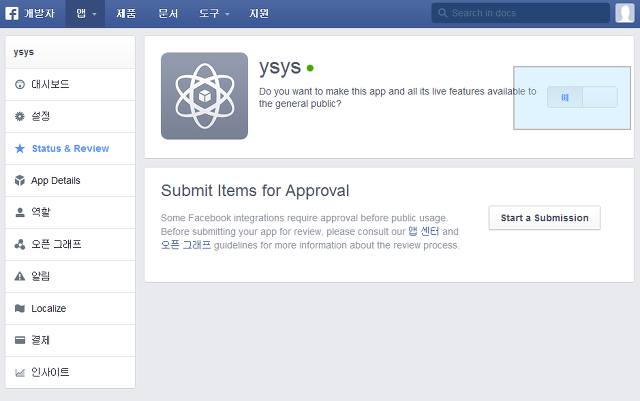Viewport: 640px width, 401px height.
Task: Open 대시보드 in the sidebar
Action: (x=70, y=85)
